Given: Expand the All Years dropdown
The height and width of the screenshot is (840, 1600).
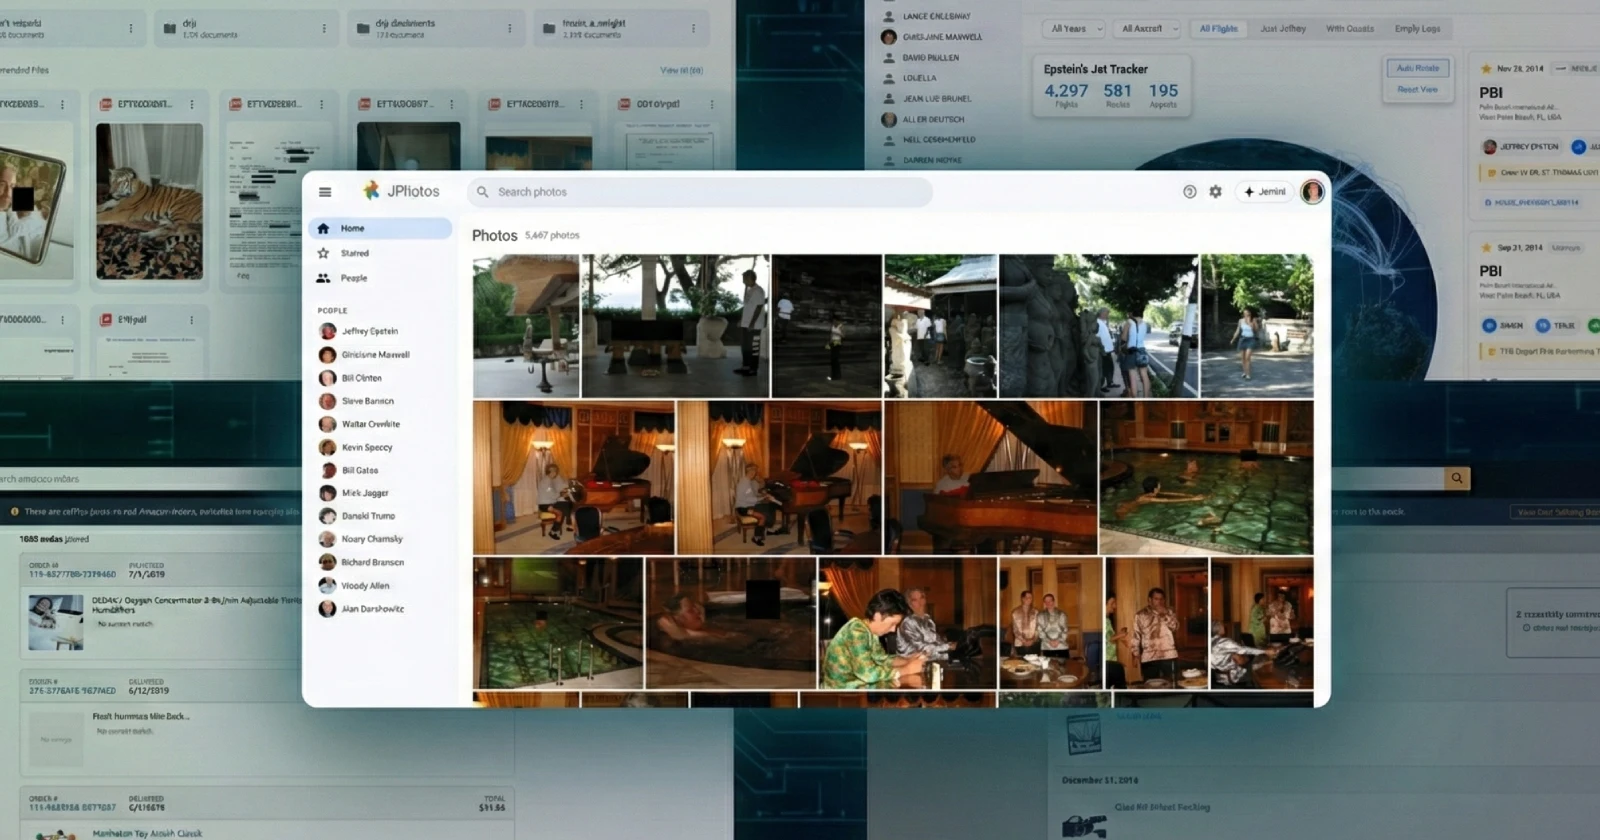Looking at the screenshot, I should point(1075,29).
